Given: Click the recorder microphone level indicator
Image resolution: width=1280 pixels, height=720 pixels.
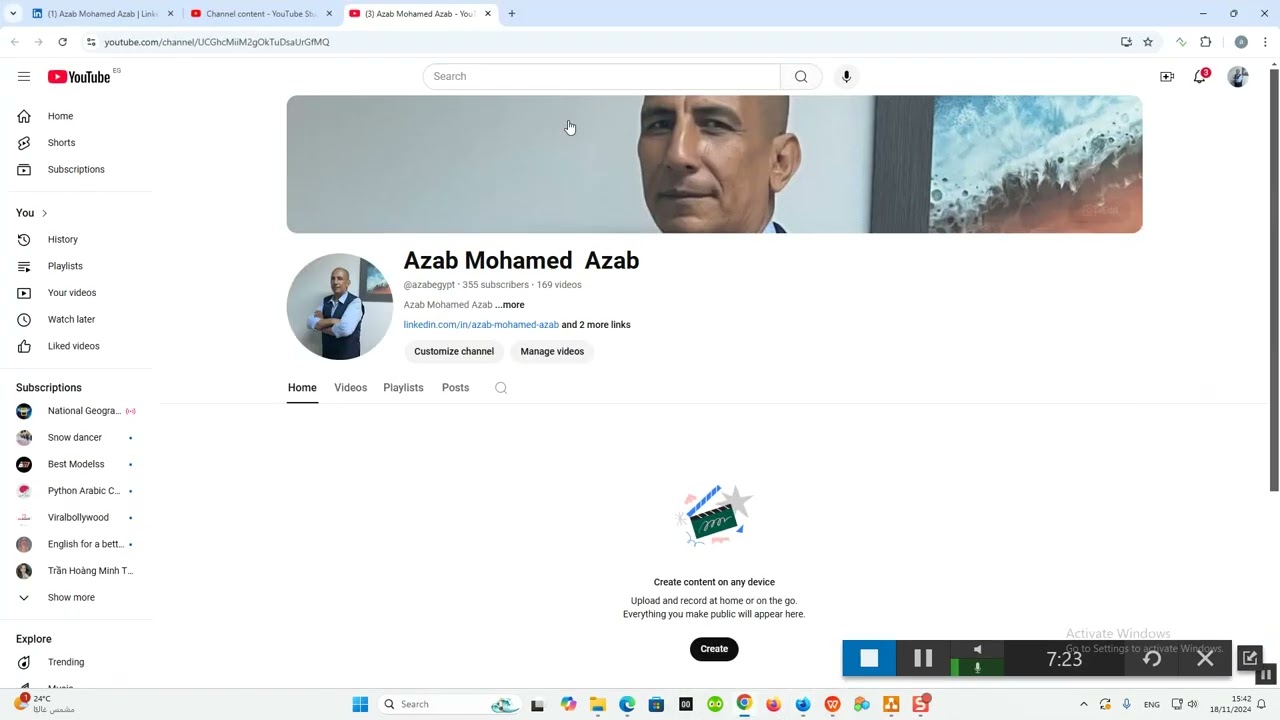Looking at the screenshot, I should (977, 667).
